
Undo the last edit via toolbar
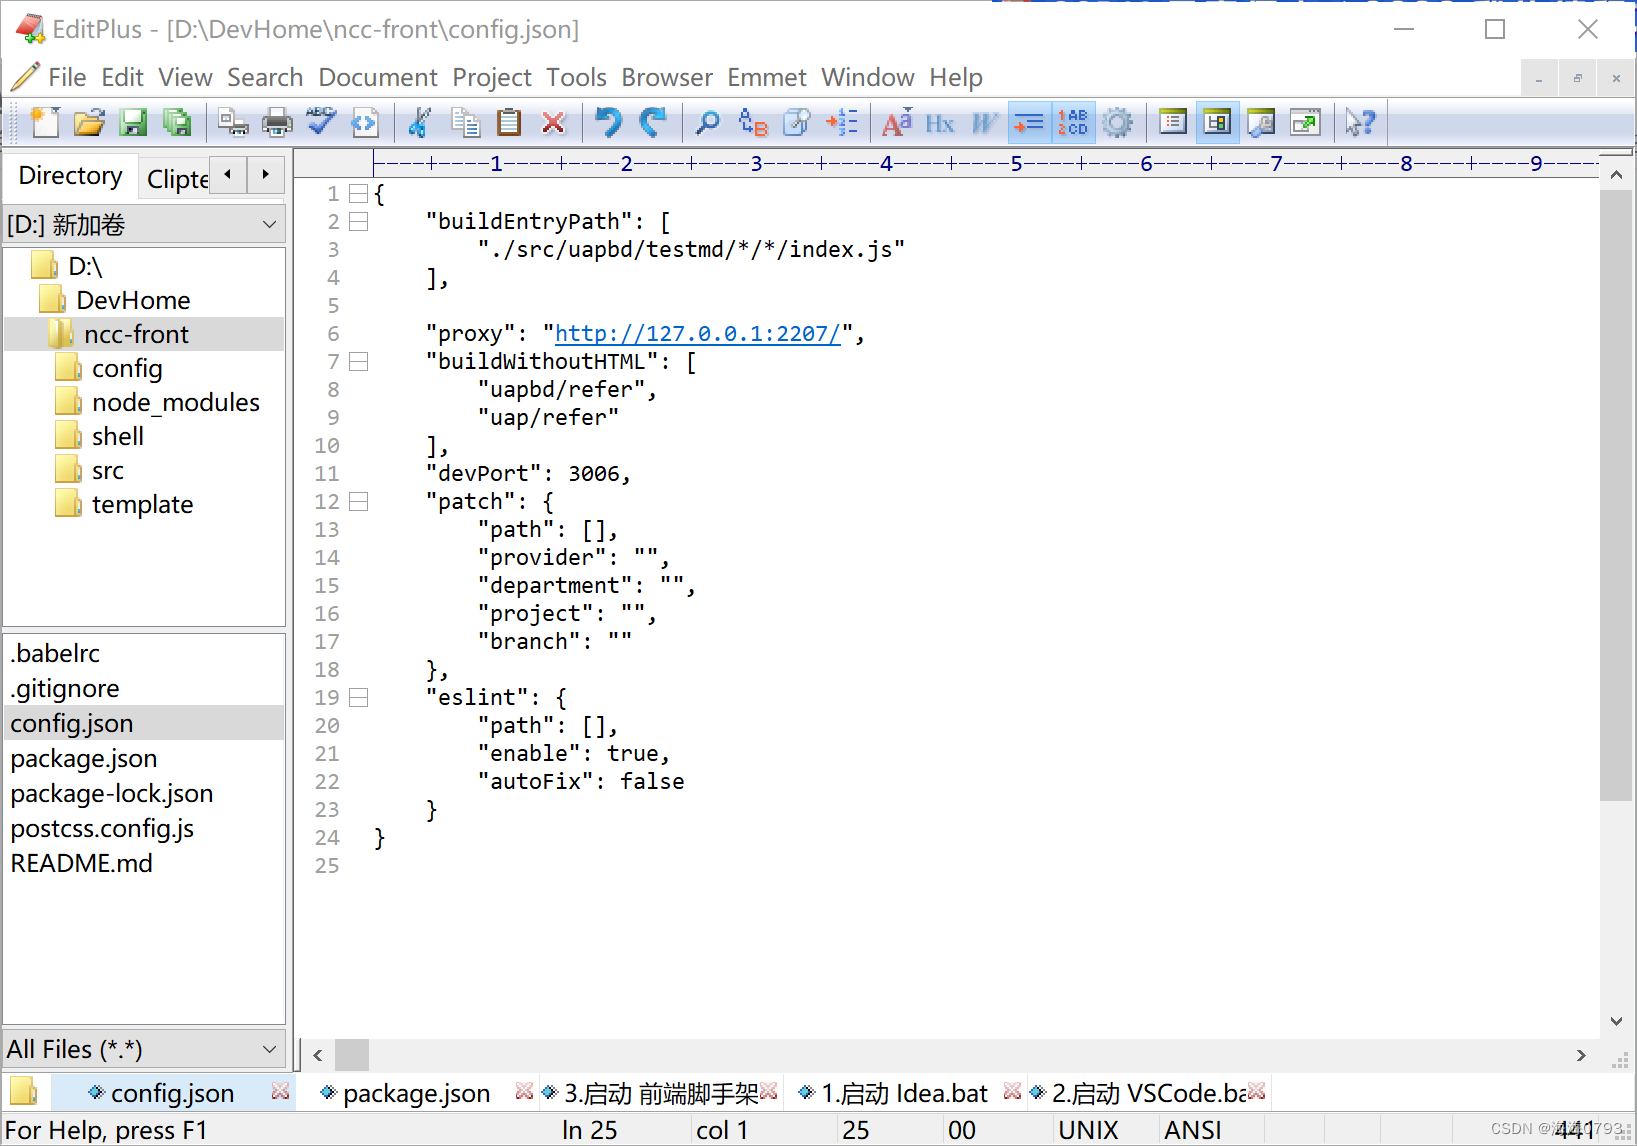pos(607,122)
